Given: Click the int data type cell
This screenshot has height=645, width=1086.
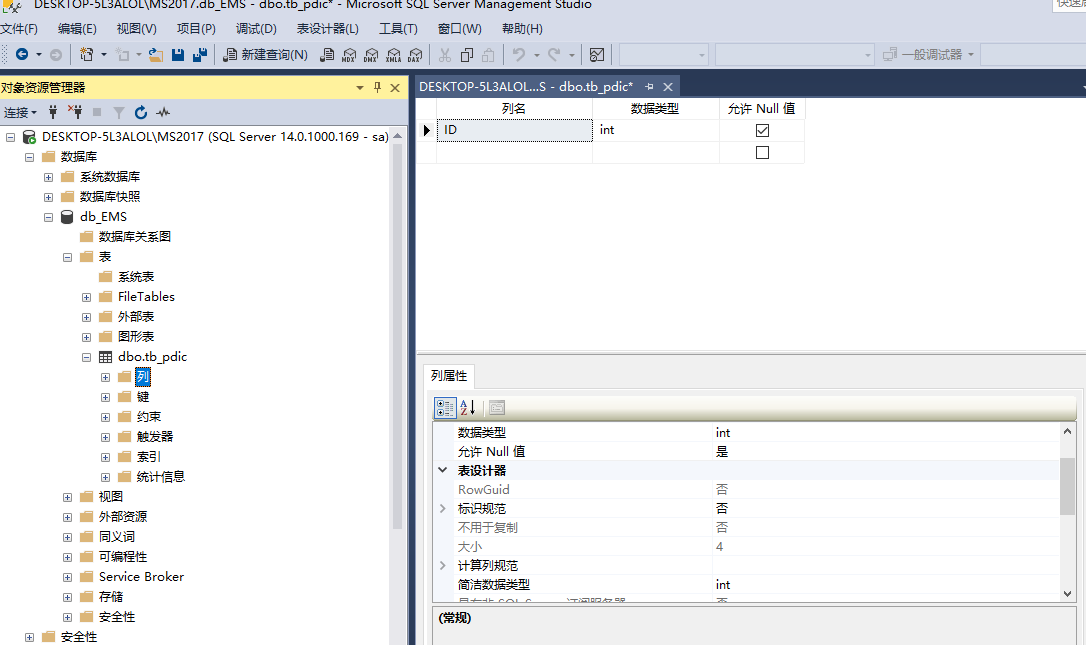Looking at the screenshot, I should [x=656, y=130].
